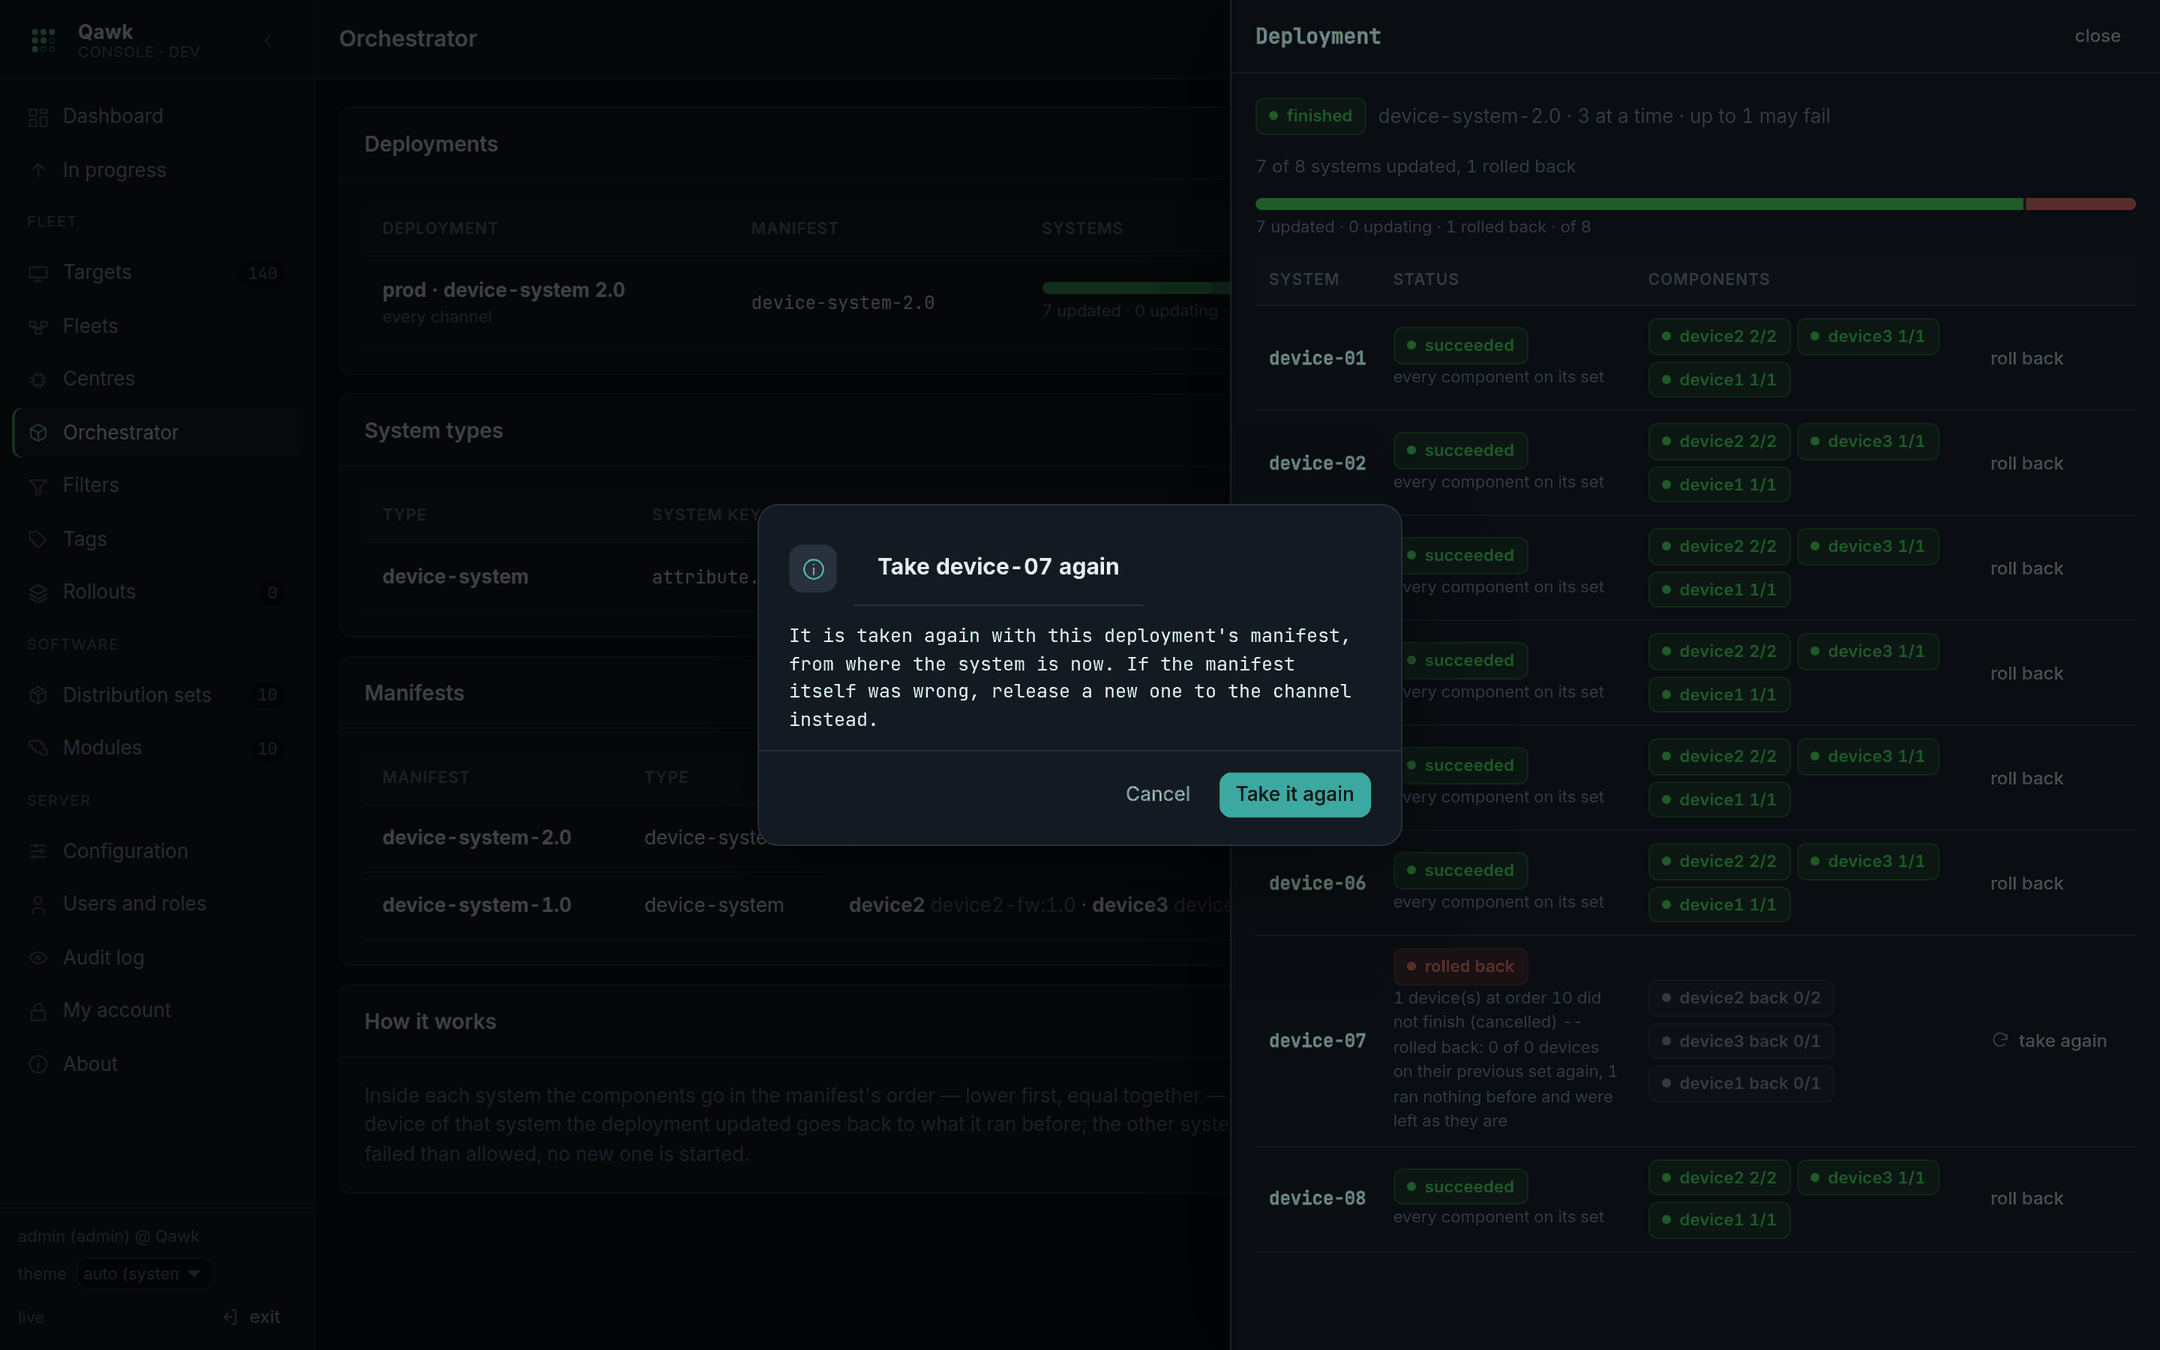
Task: Click take again for device-07
Action: (x=2049, y=1041)
